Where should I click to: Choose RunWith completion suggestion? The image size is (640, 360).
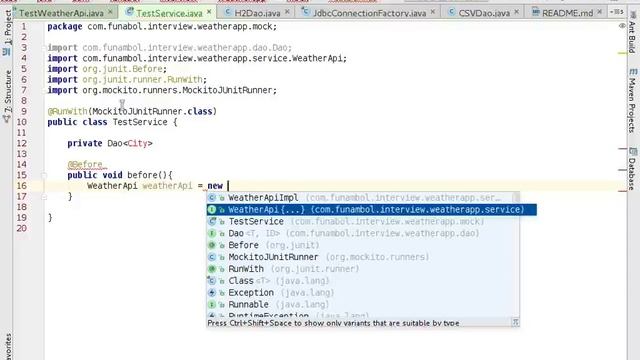point(363,269)
